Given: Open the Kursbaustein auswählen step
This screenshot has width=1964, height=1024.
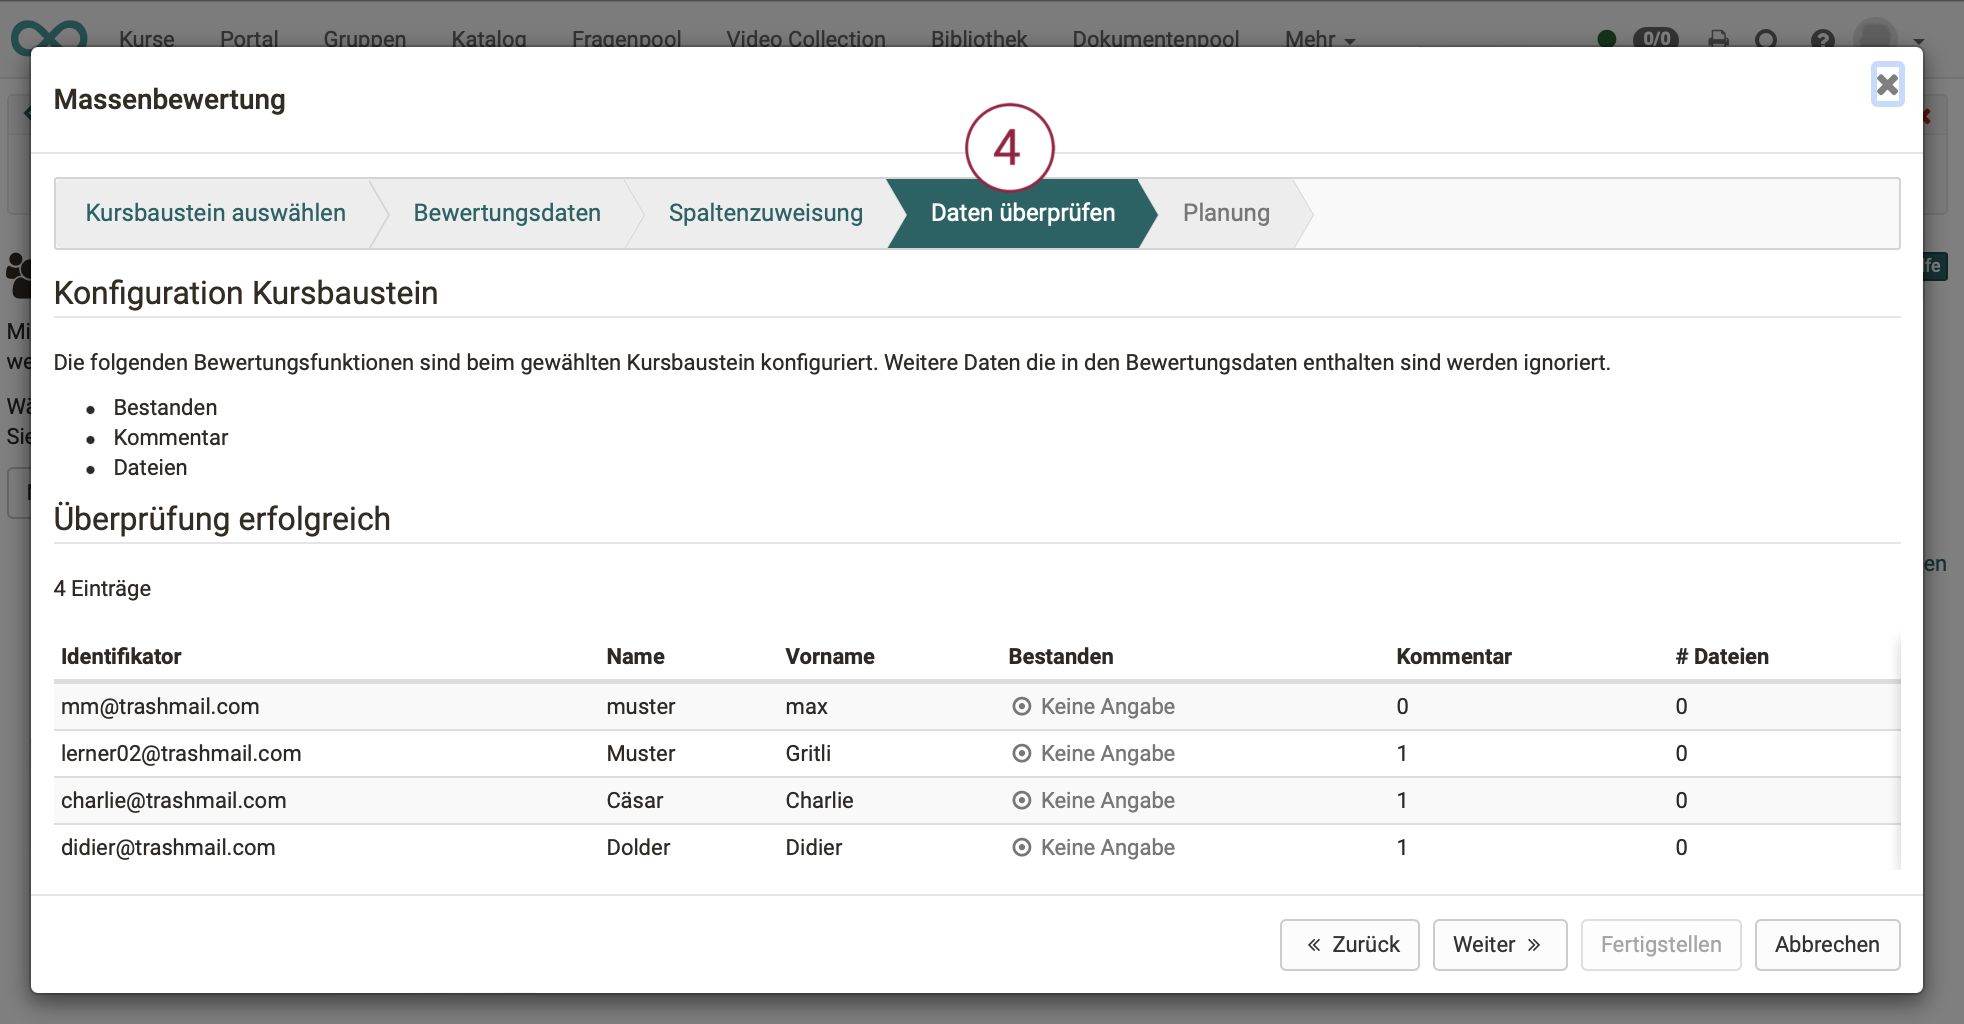Looking at the screenshot, I should (x=215, y=213).
